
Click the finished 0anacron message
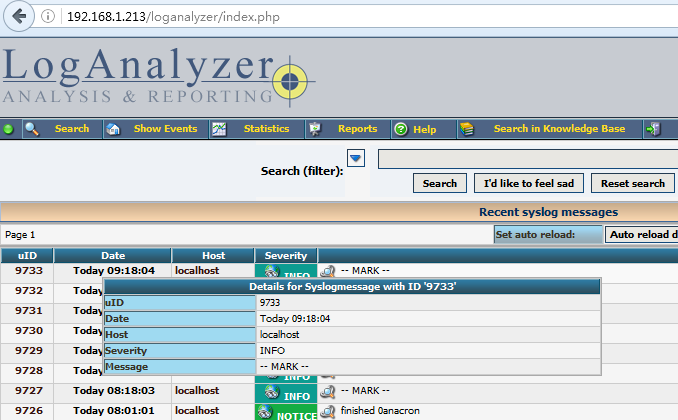pos(380,410)
